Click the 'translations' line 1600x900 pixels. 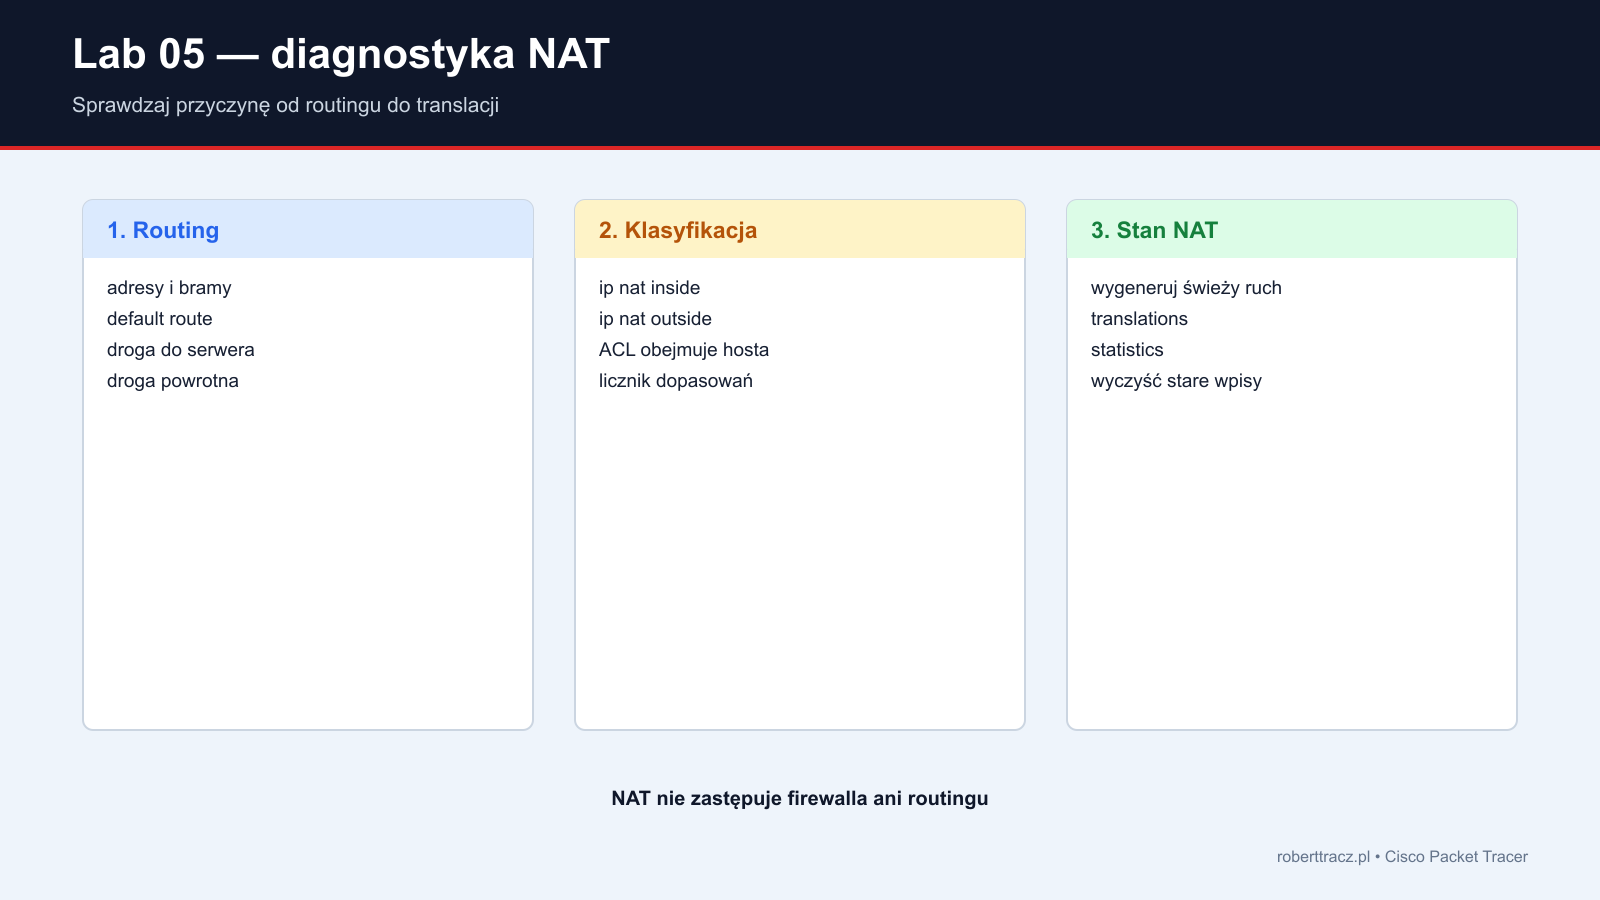coord(1139,319)
